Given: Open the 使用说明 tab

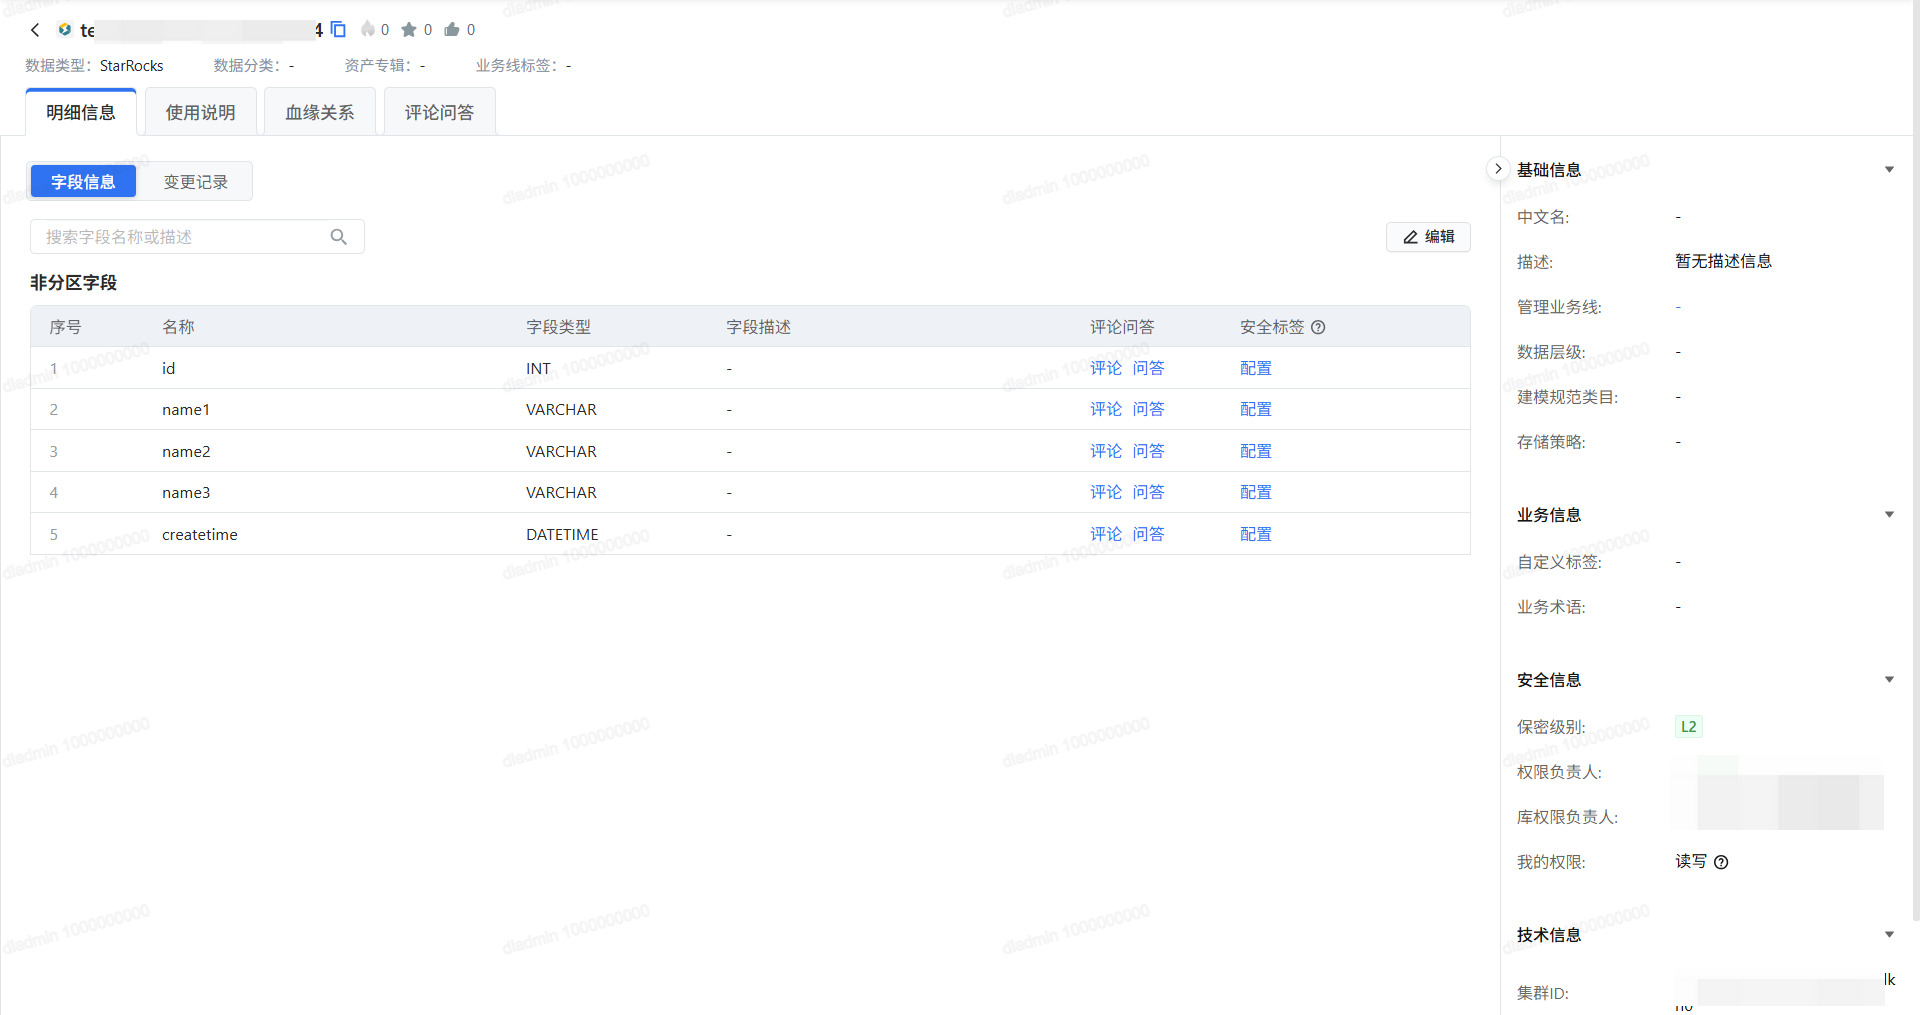Looking at the screenshot, I should 200,112.
